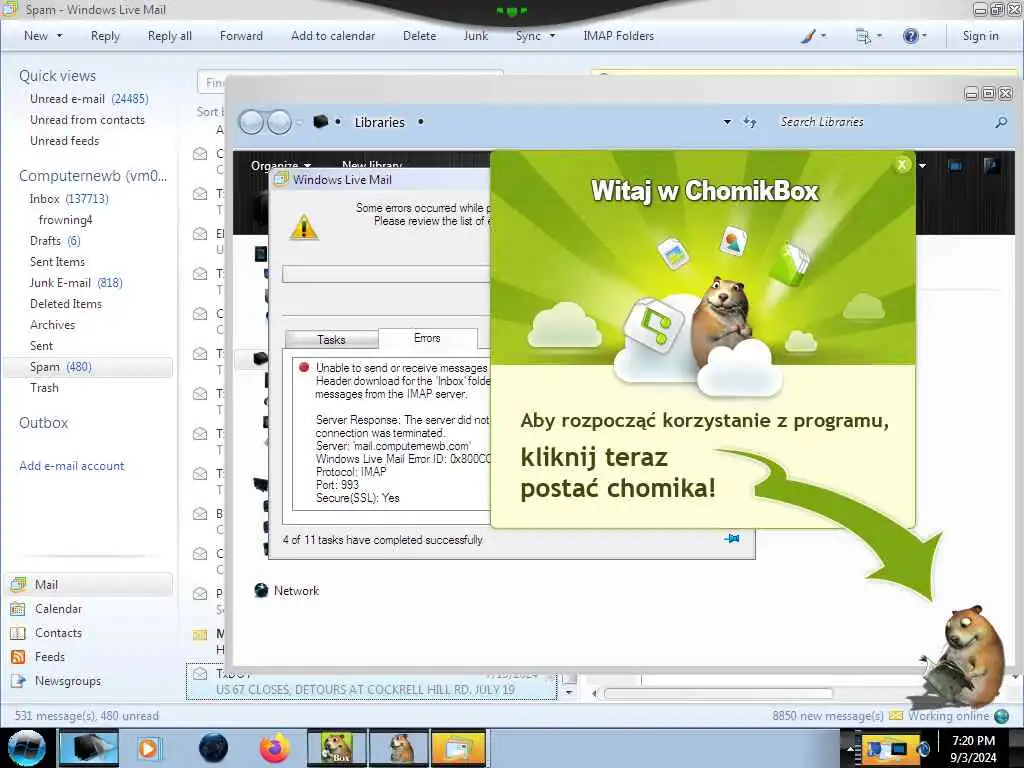Expand the New message dropdown arrow

coord(59,36)
